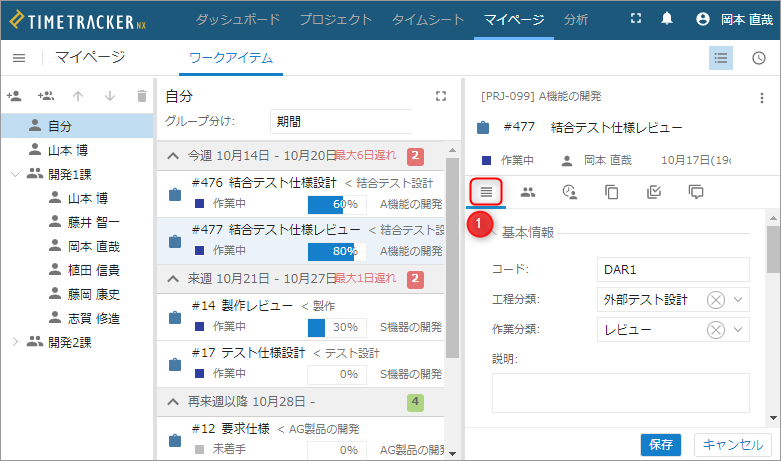Click the キャンセル button

pos(733,445)
